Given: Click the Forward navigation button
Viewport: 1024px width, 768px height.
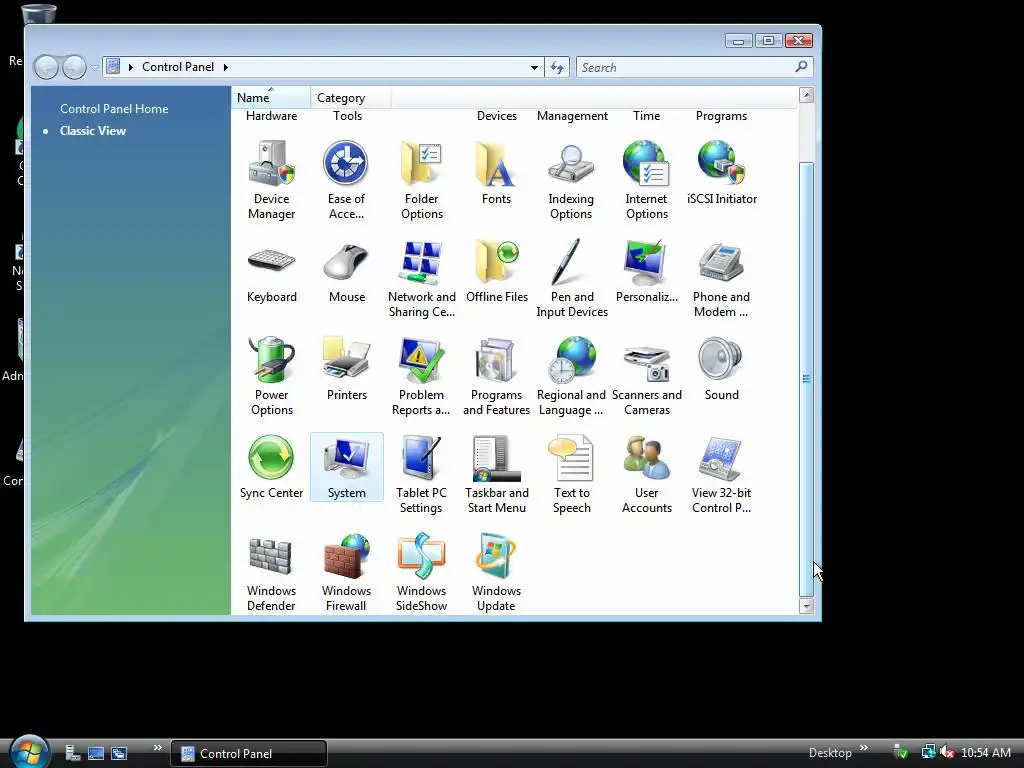Looking at the screenshot, I should point(74,67).
